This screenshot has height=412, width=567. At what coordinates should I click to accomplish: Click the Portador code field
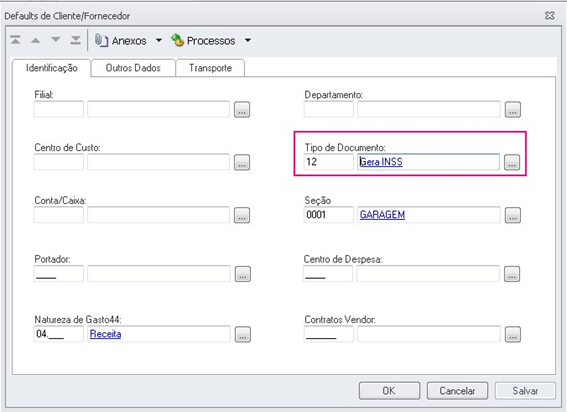coord(59,274)
